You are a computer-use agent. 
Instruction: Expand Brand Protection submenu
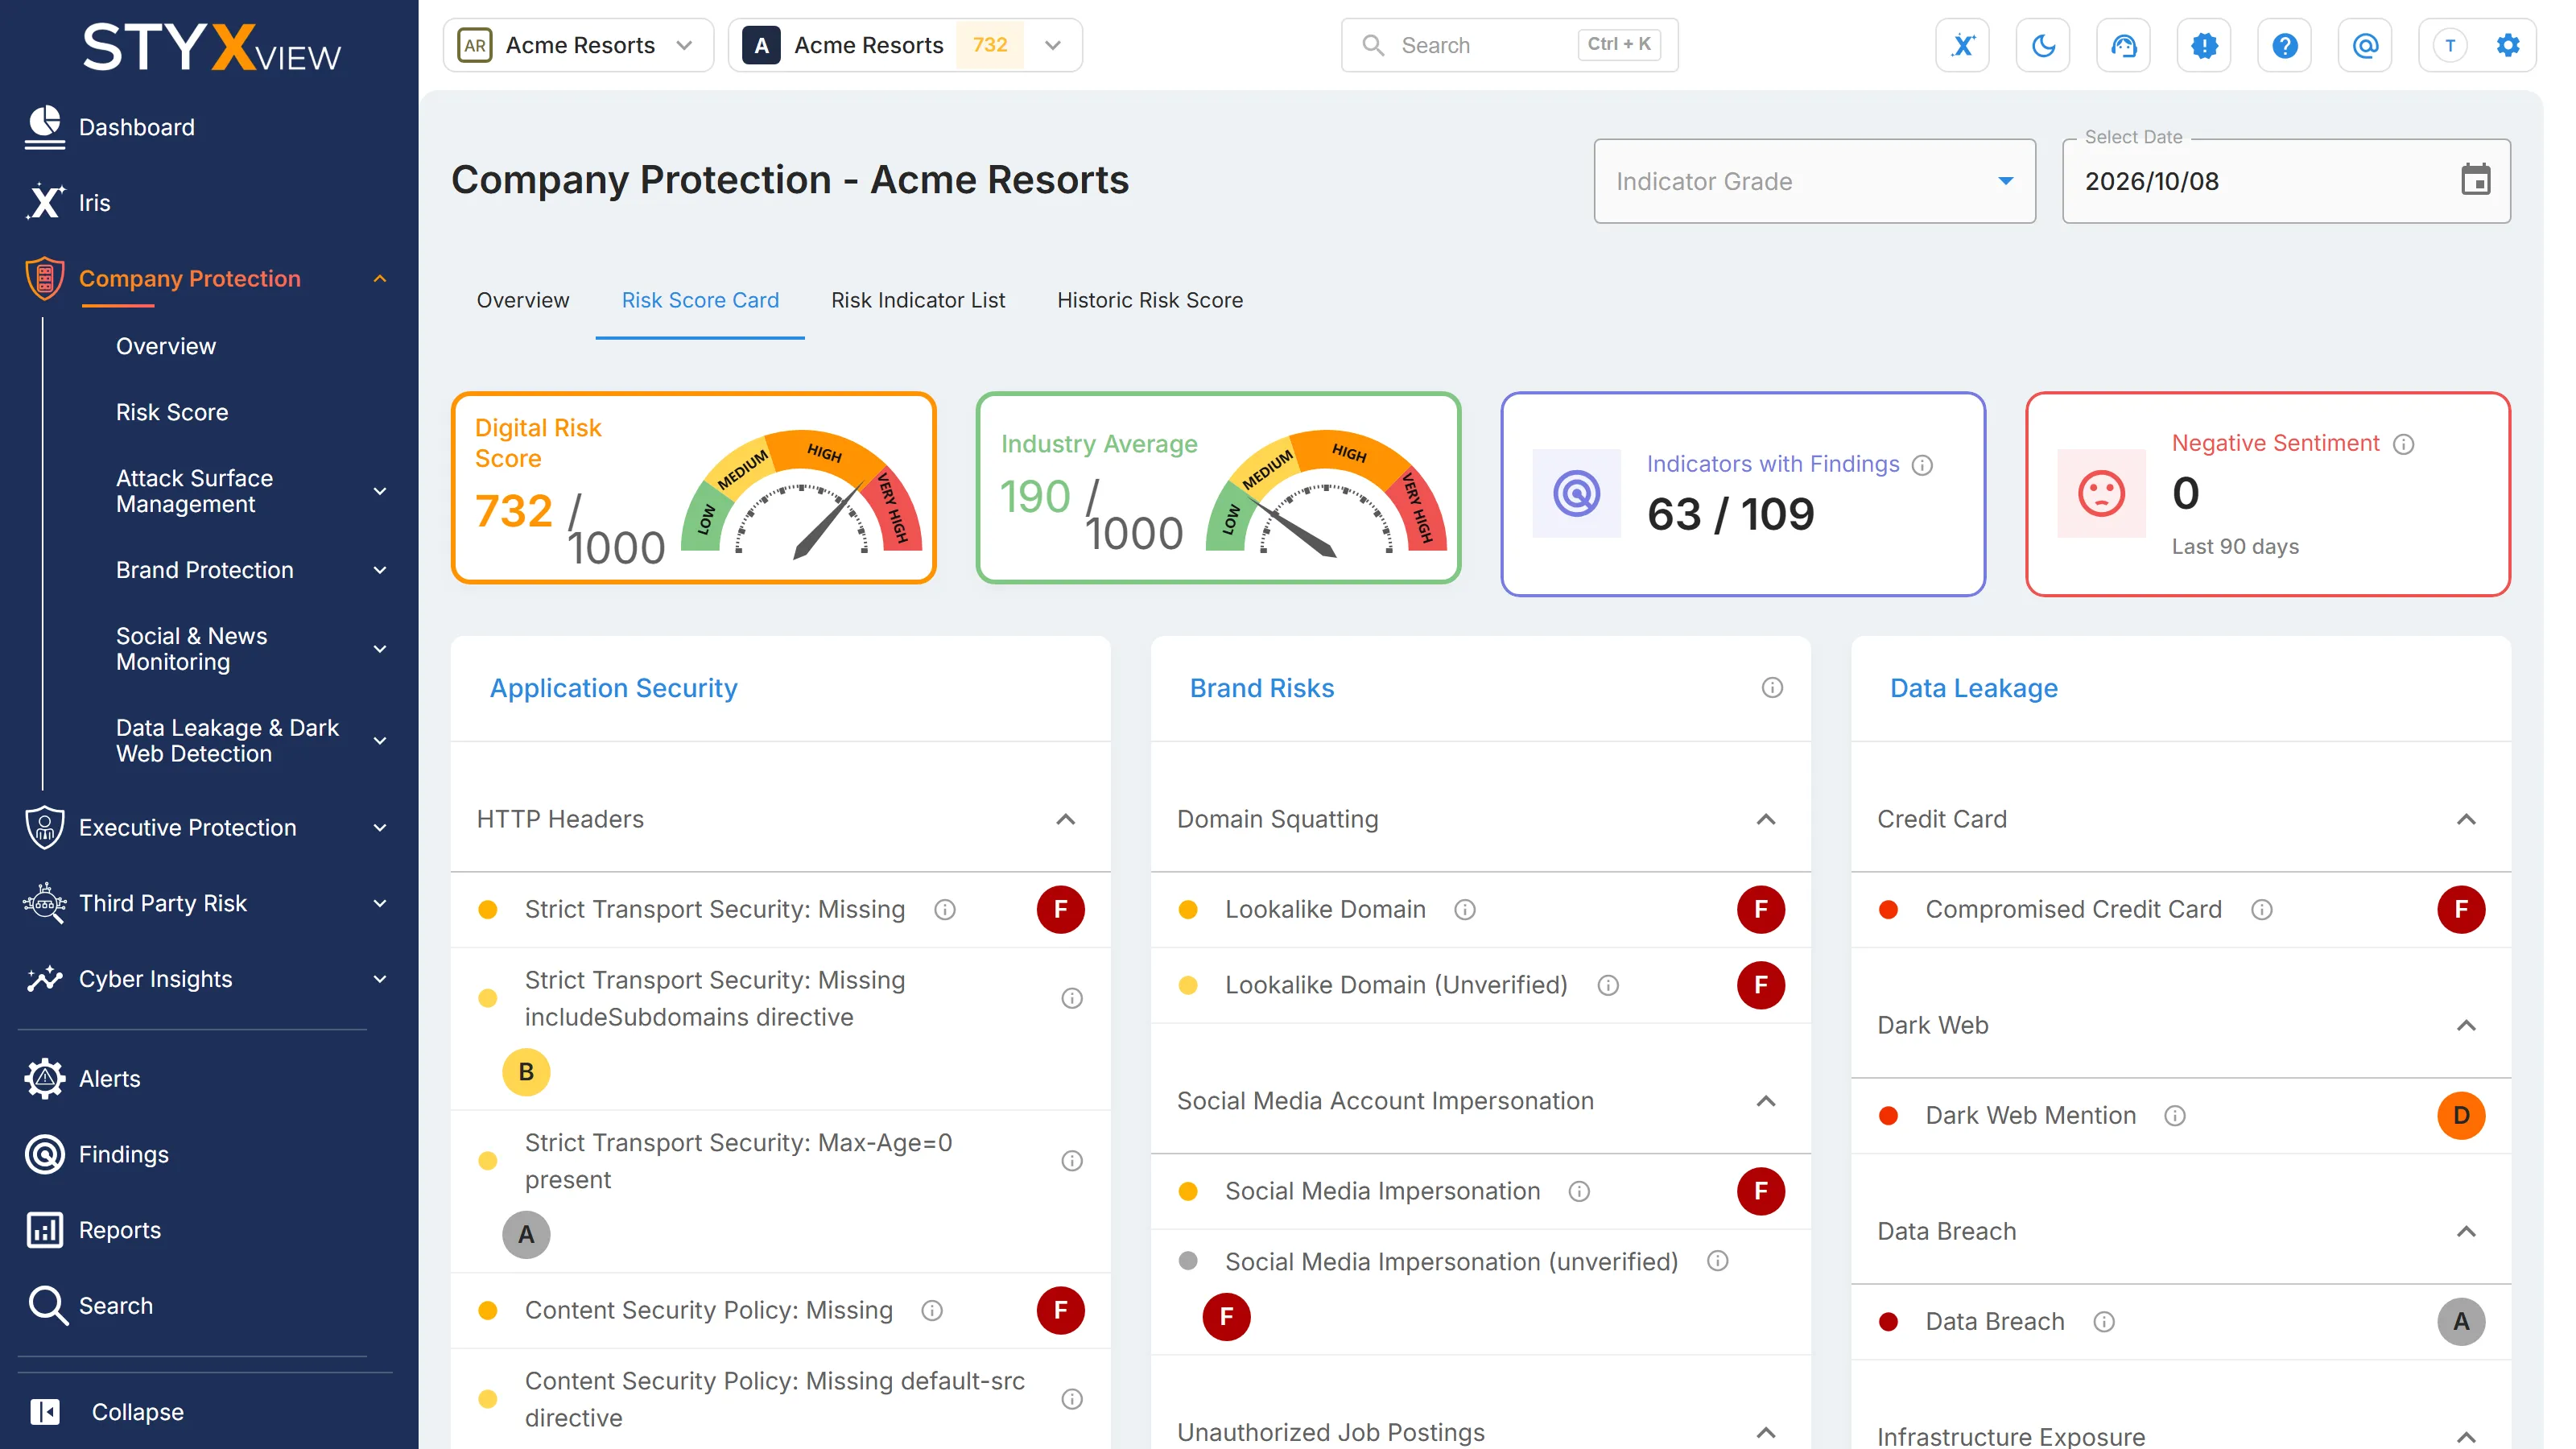point(380,570)
